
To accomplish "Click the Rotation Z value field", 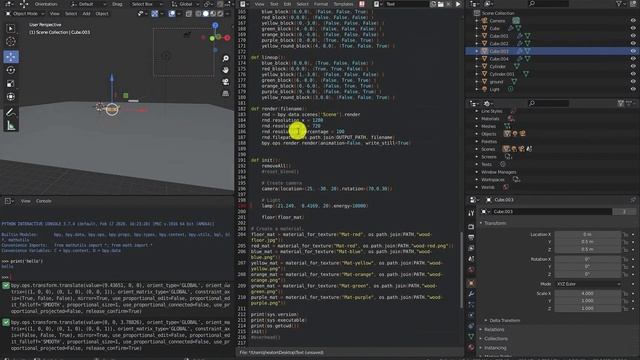I will [x=588, y=274].
